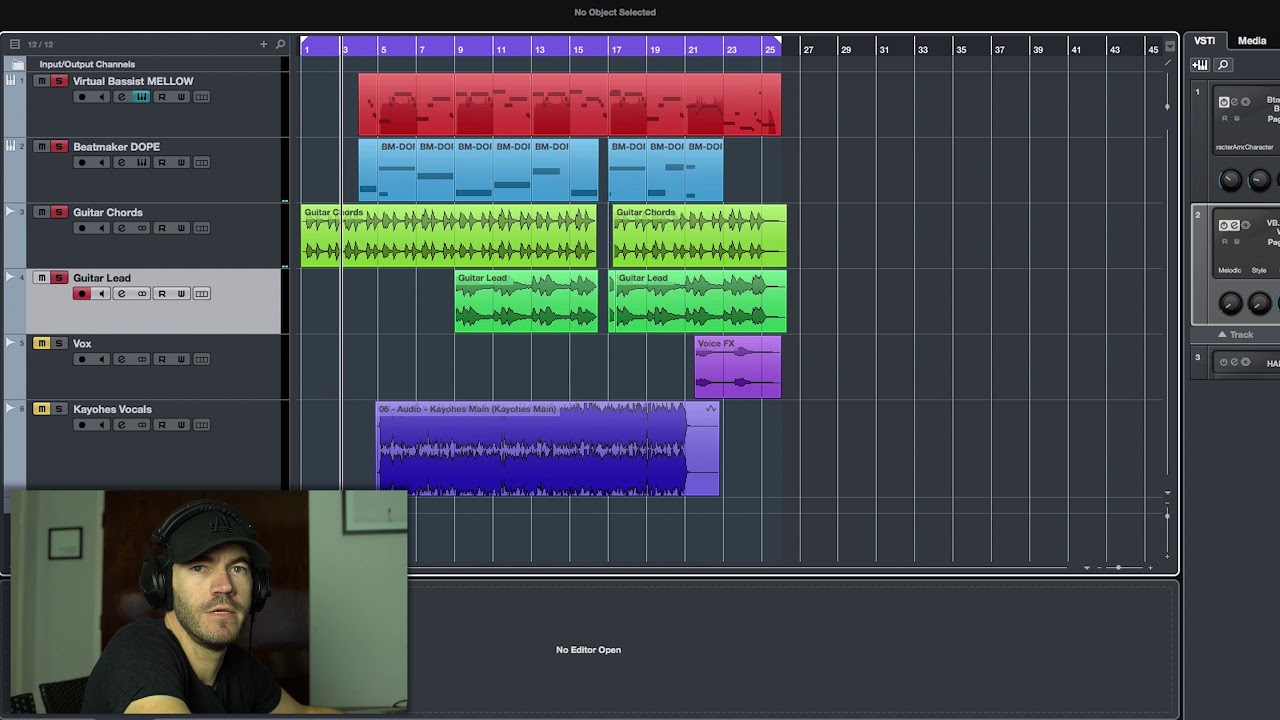
Task: Enable monitor speaker on Guitar Lead track
Action: (101, 294)
